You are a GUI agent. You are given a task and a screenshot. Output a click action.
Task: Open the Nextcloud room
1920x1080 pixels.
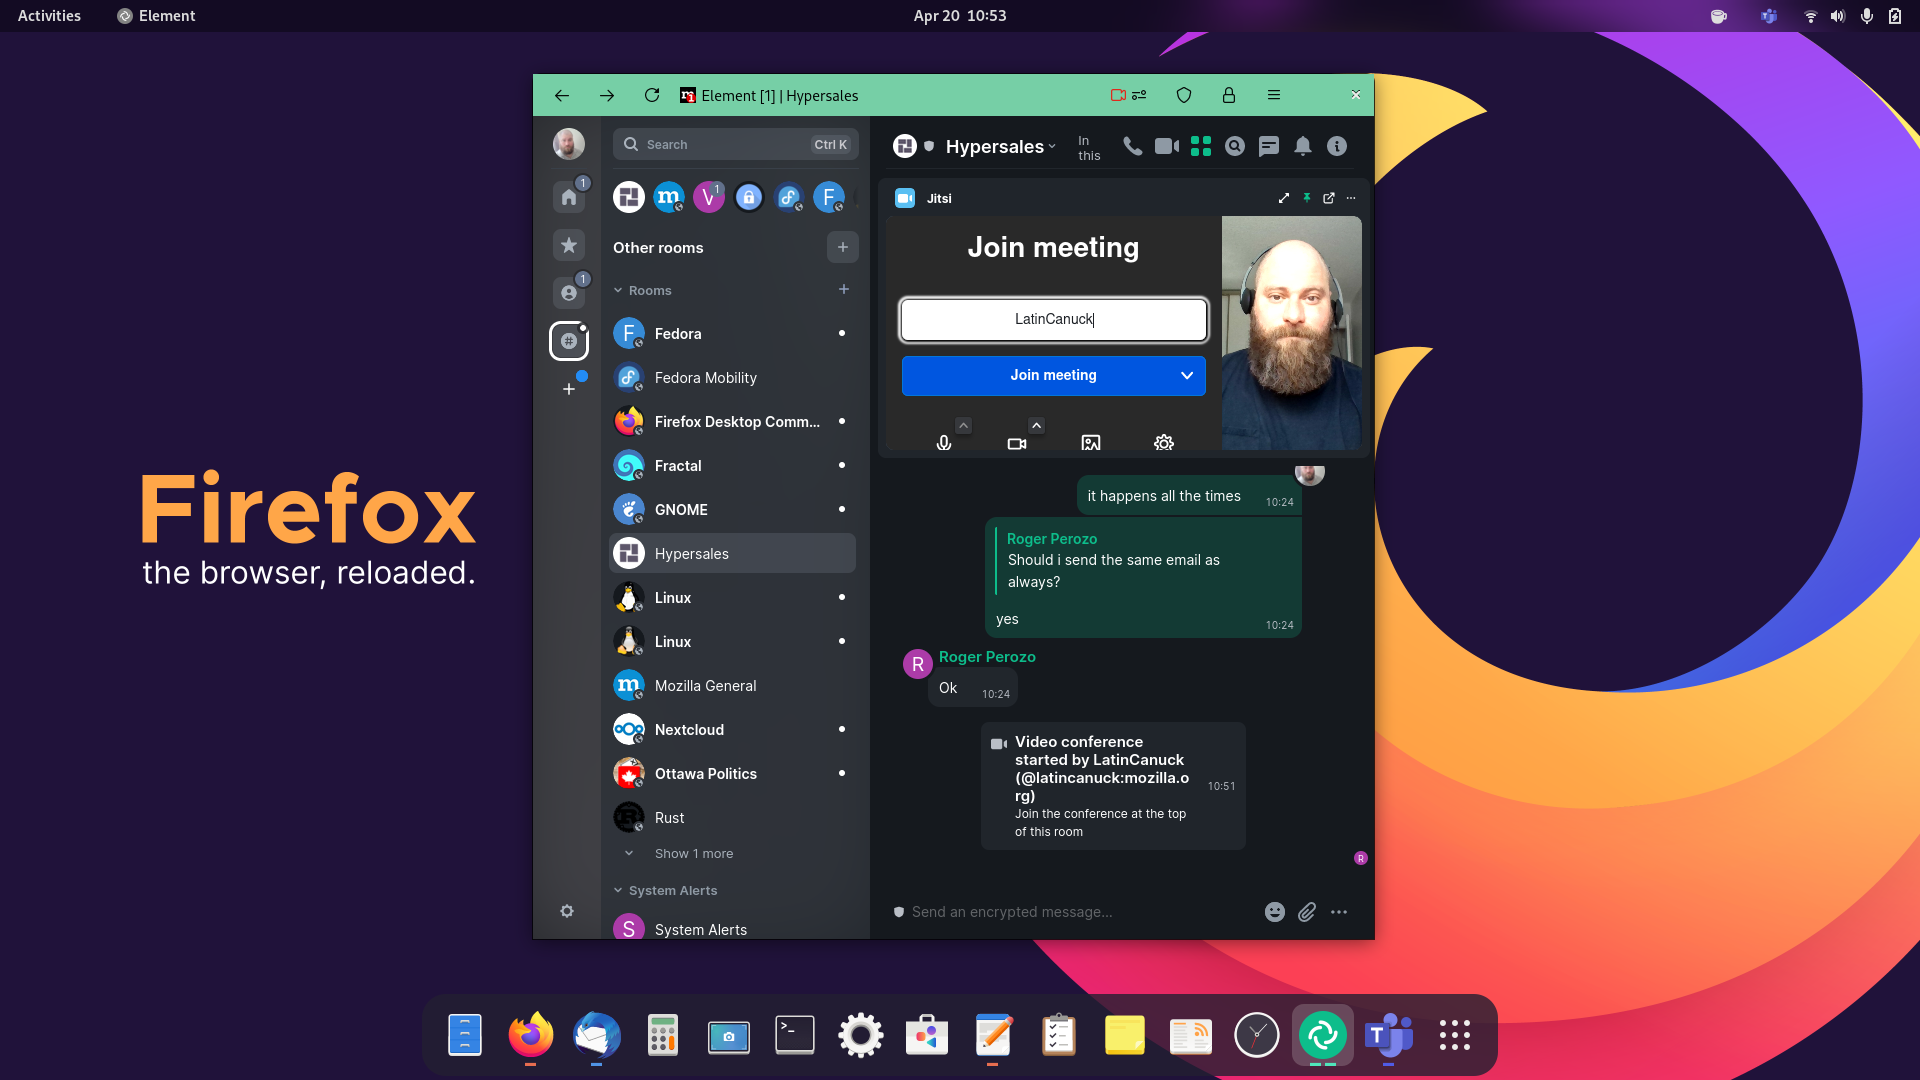pos(732,730)
